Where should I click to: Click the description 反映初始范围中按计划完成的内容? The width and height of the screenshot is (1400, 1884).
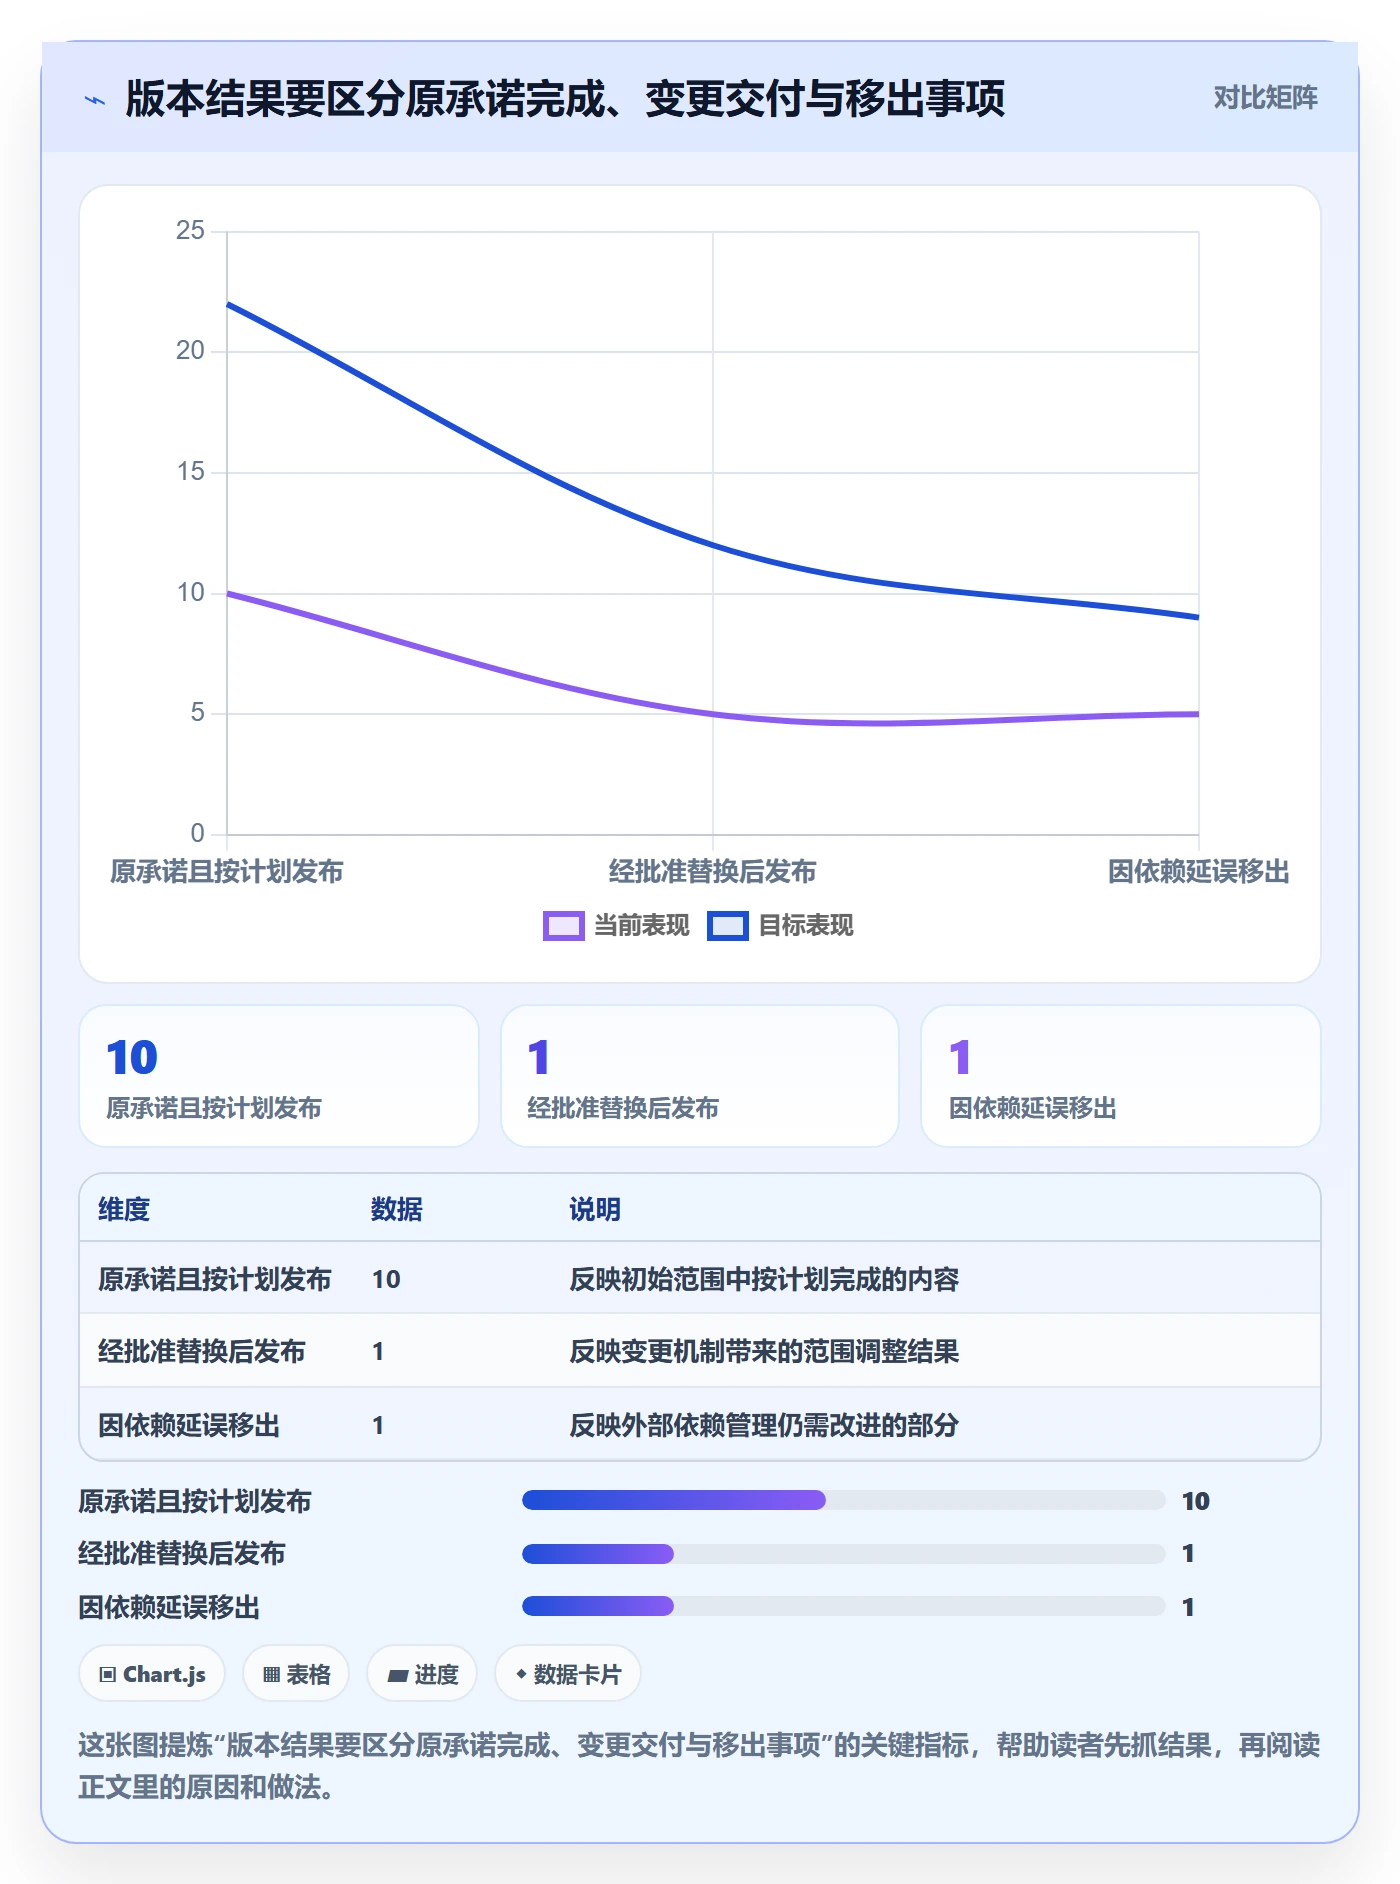tap(764, 1280)
